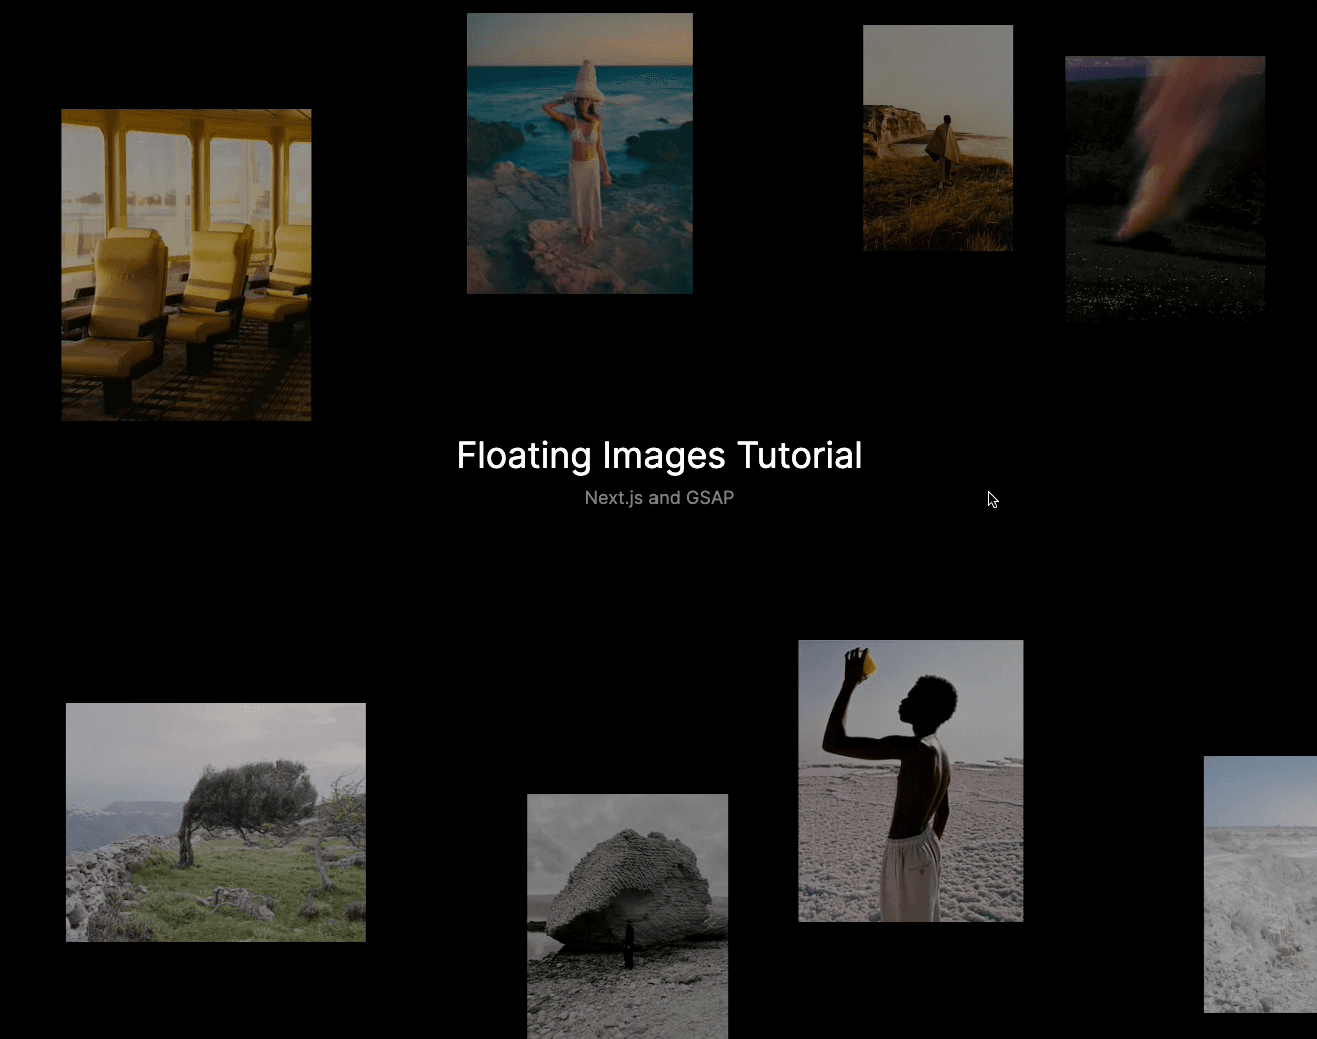Click the yellow object in man's raised hand
The image size is (1317, 1039).
(866, 661)
